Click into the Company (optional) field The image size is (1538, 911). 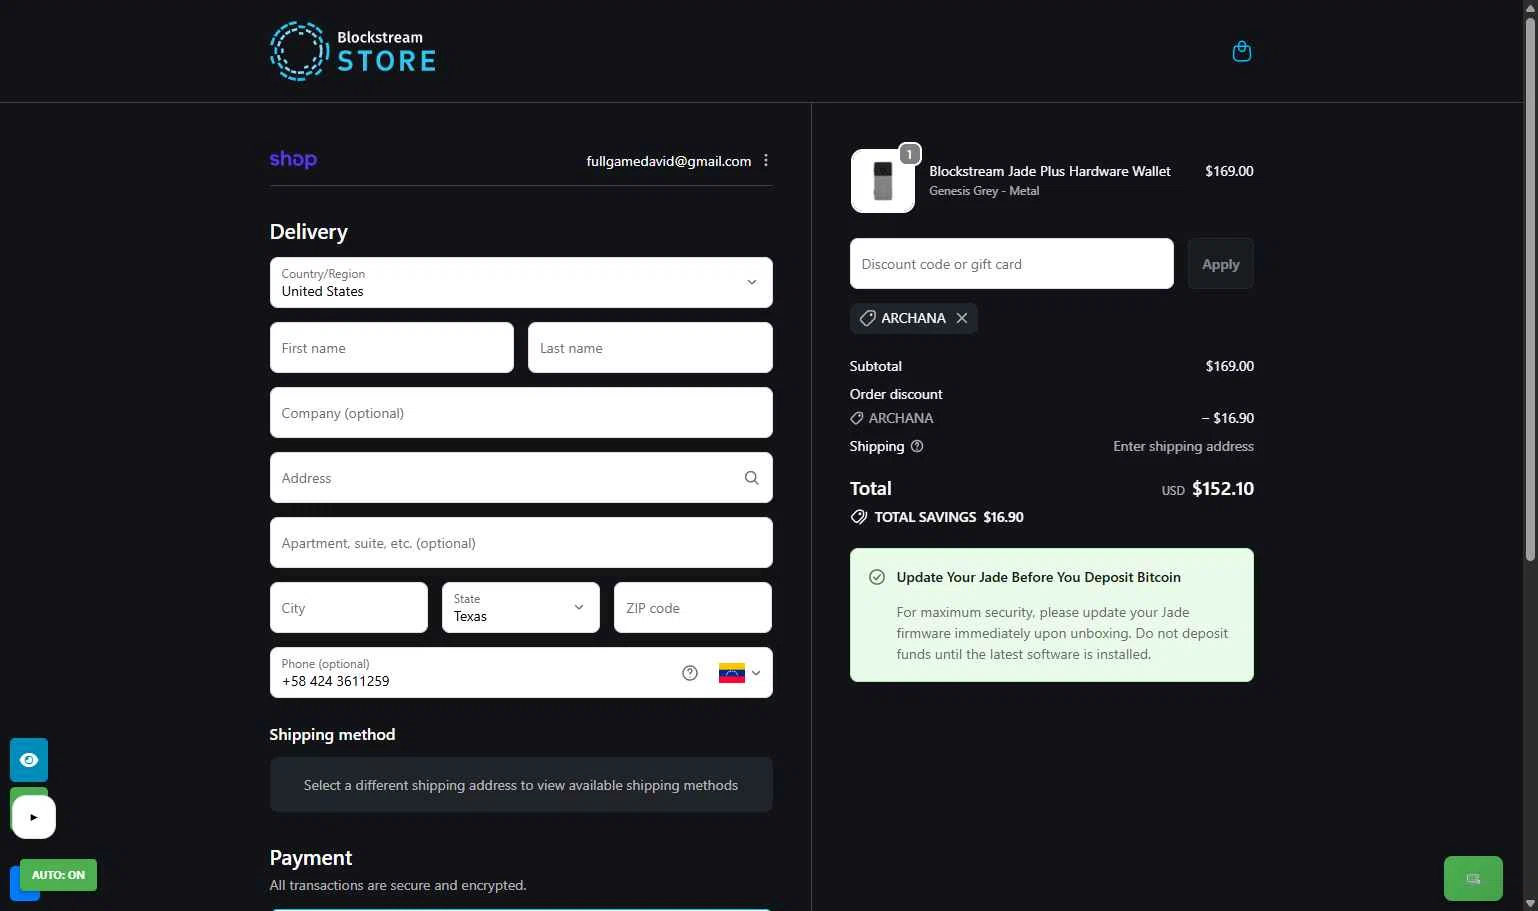(x=521, y=413)
